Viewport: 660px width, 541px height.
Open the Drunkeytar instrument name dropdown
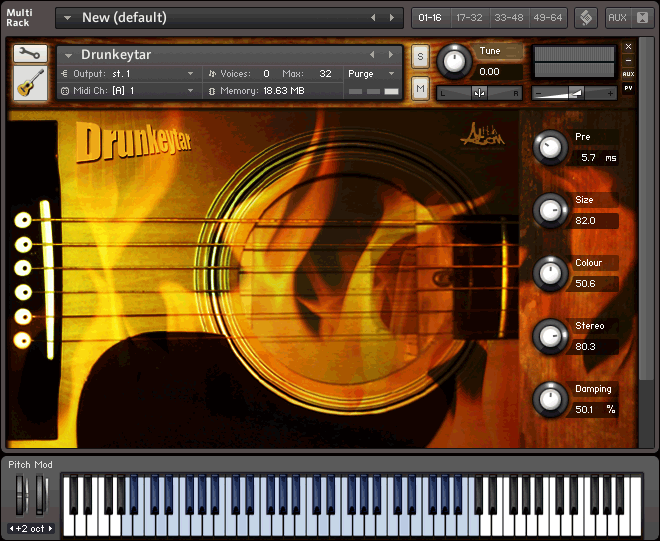coord(69,55)
